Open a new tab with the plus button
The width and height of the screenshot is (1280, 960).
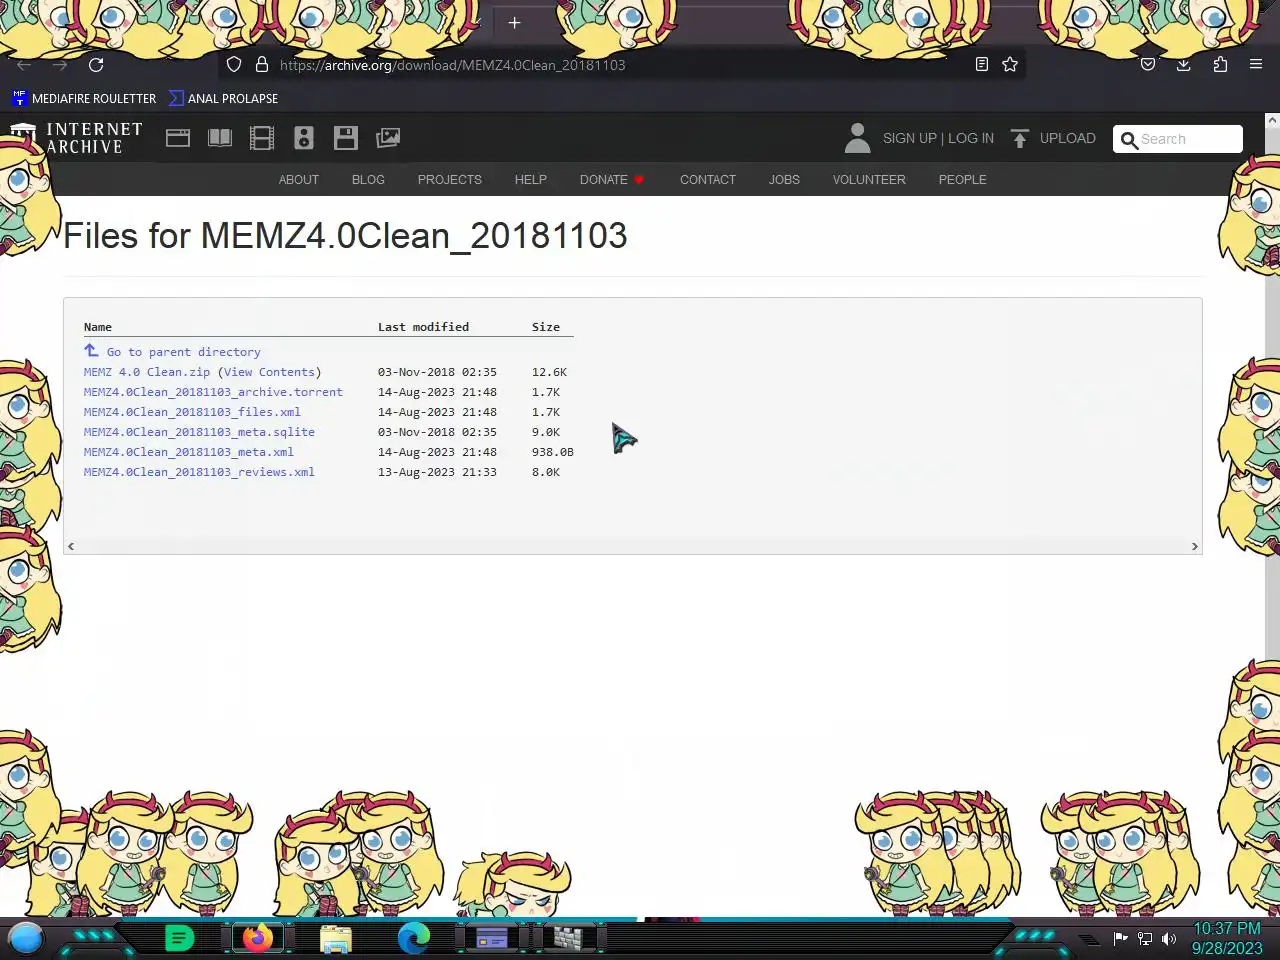pyautogui.click(x=514, y=23)
